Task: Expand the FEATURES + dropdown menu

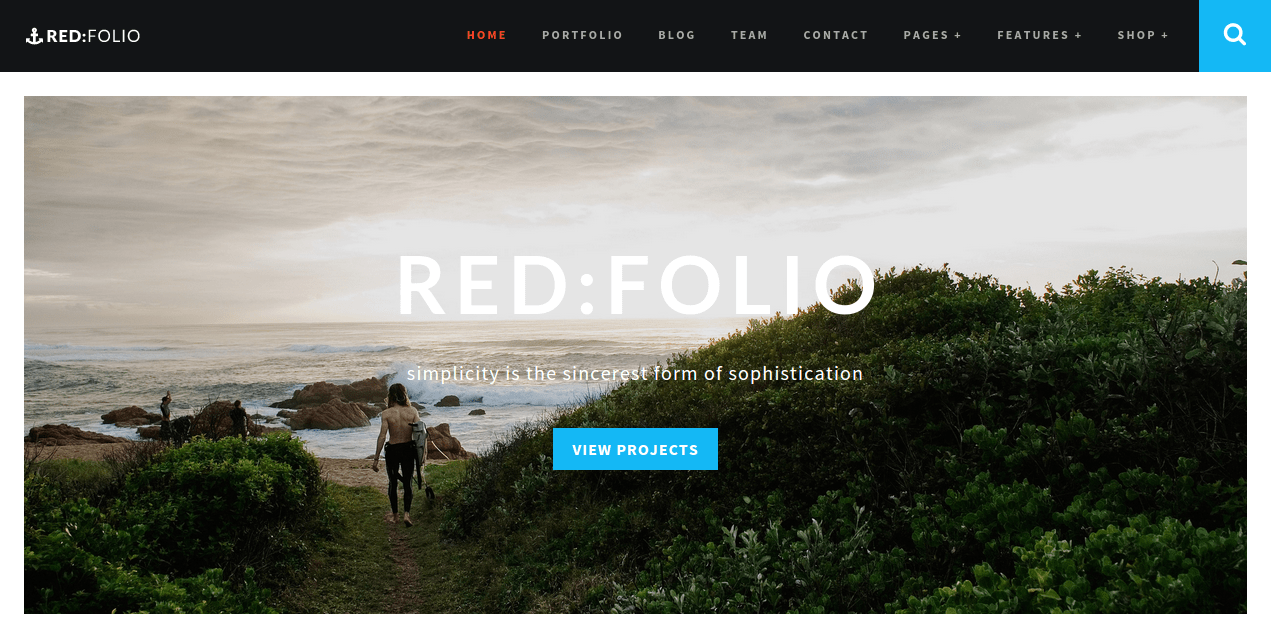Action: click(1040, 35)
